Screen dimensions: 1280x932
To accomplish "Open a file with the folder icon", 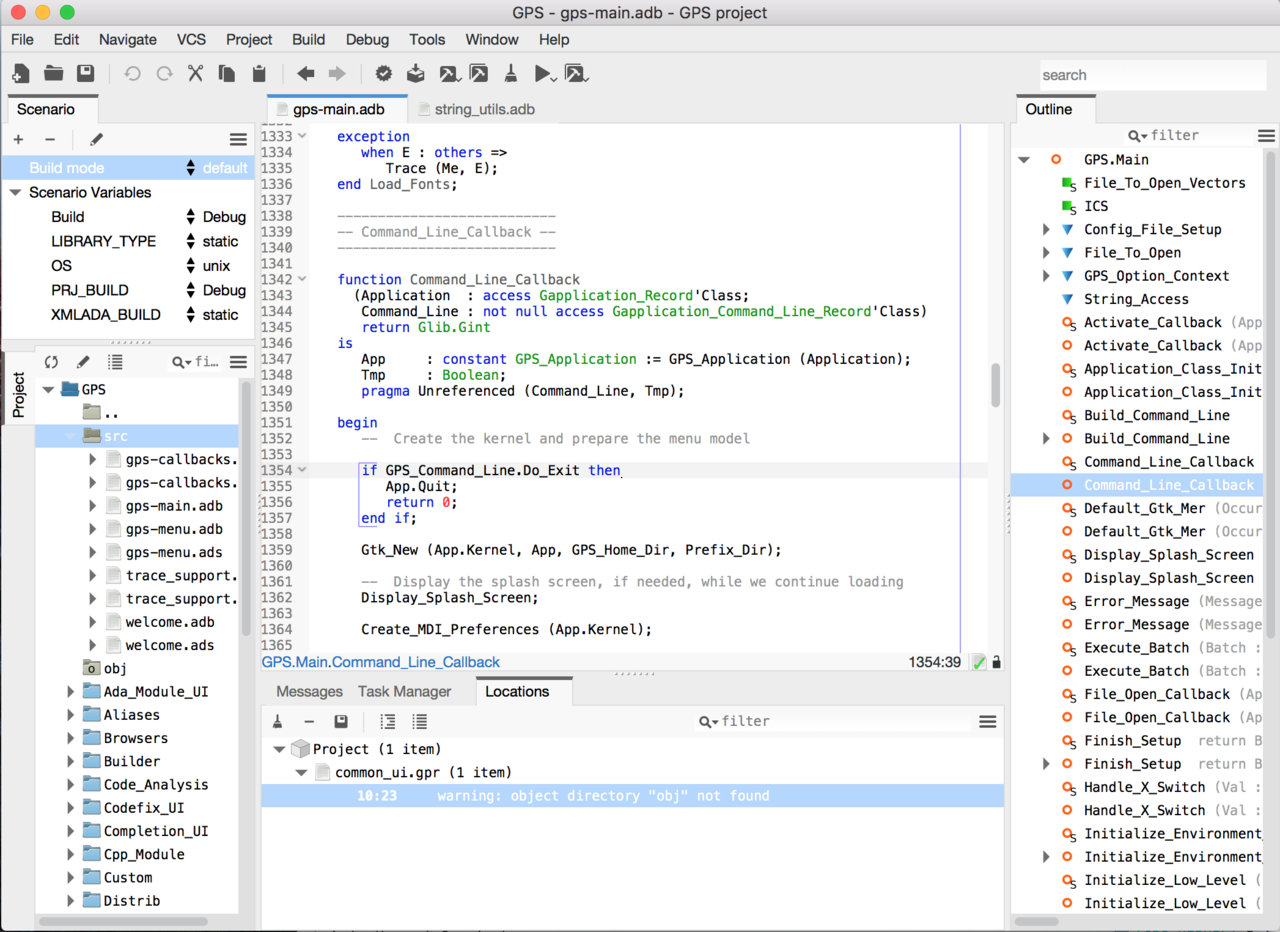I will [x=53, y=74].
